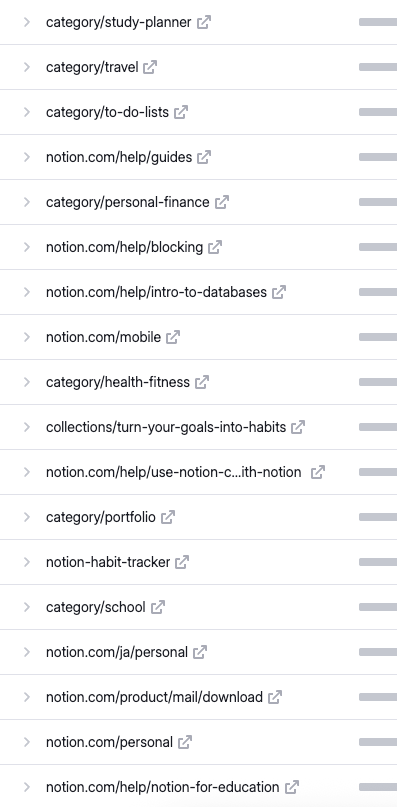Open external link icon for category/study-planner

click(x=204, y=22)
